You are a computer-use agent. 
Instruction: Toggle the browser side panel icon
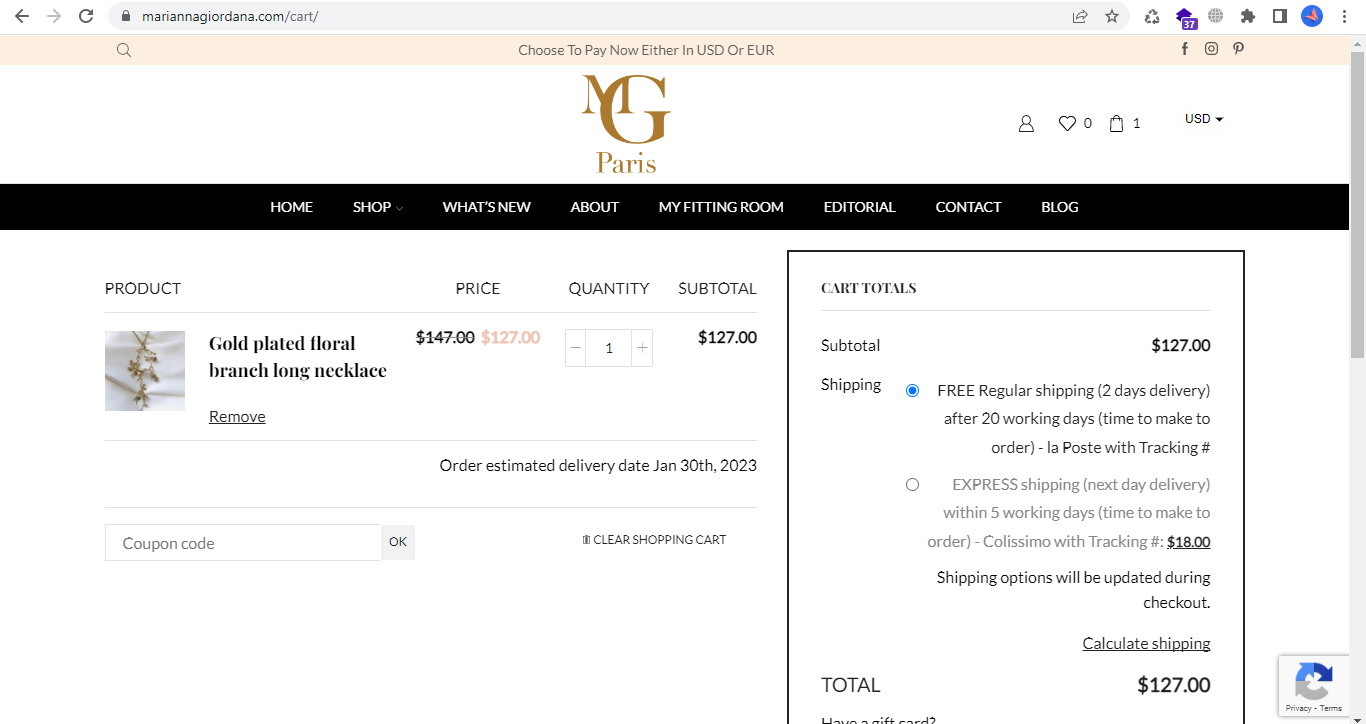1279,16
